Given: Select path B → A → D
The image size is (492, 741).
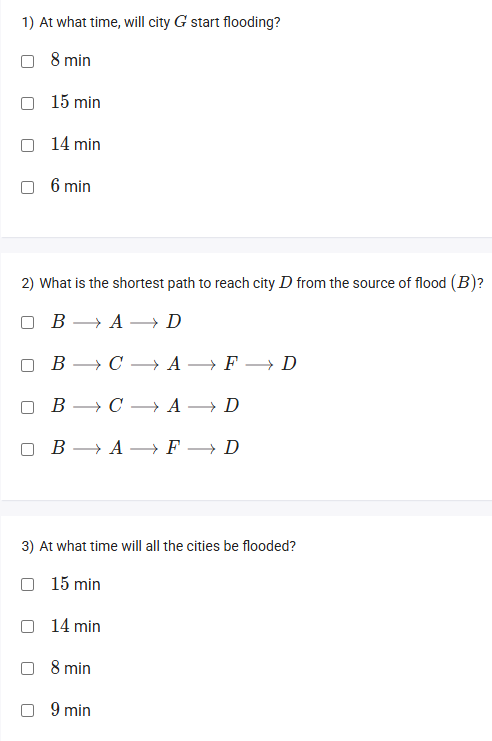Looking at the screenshot, I should point(27,322).
